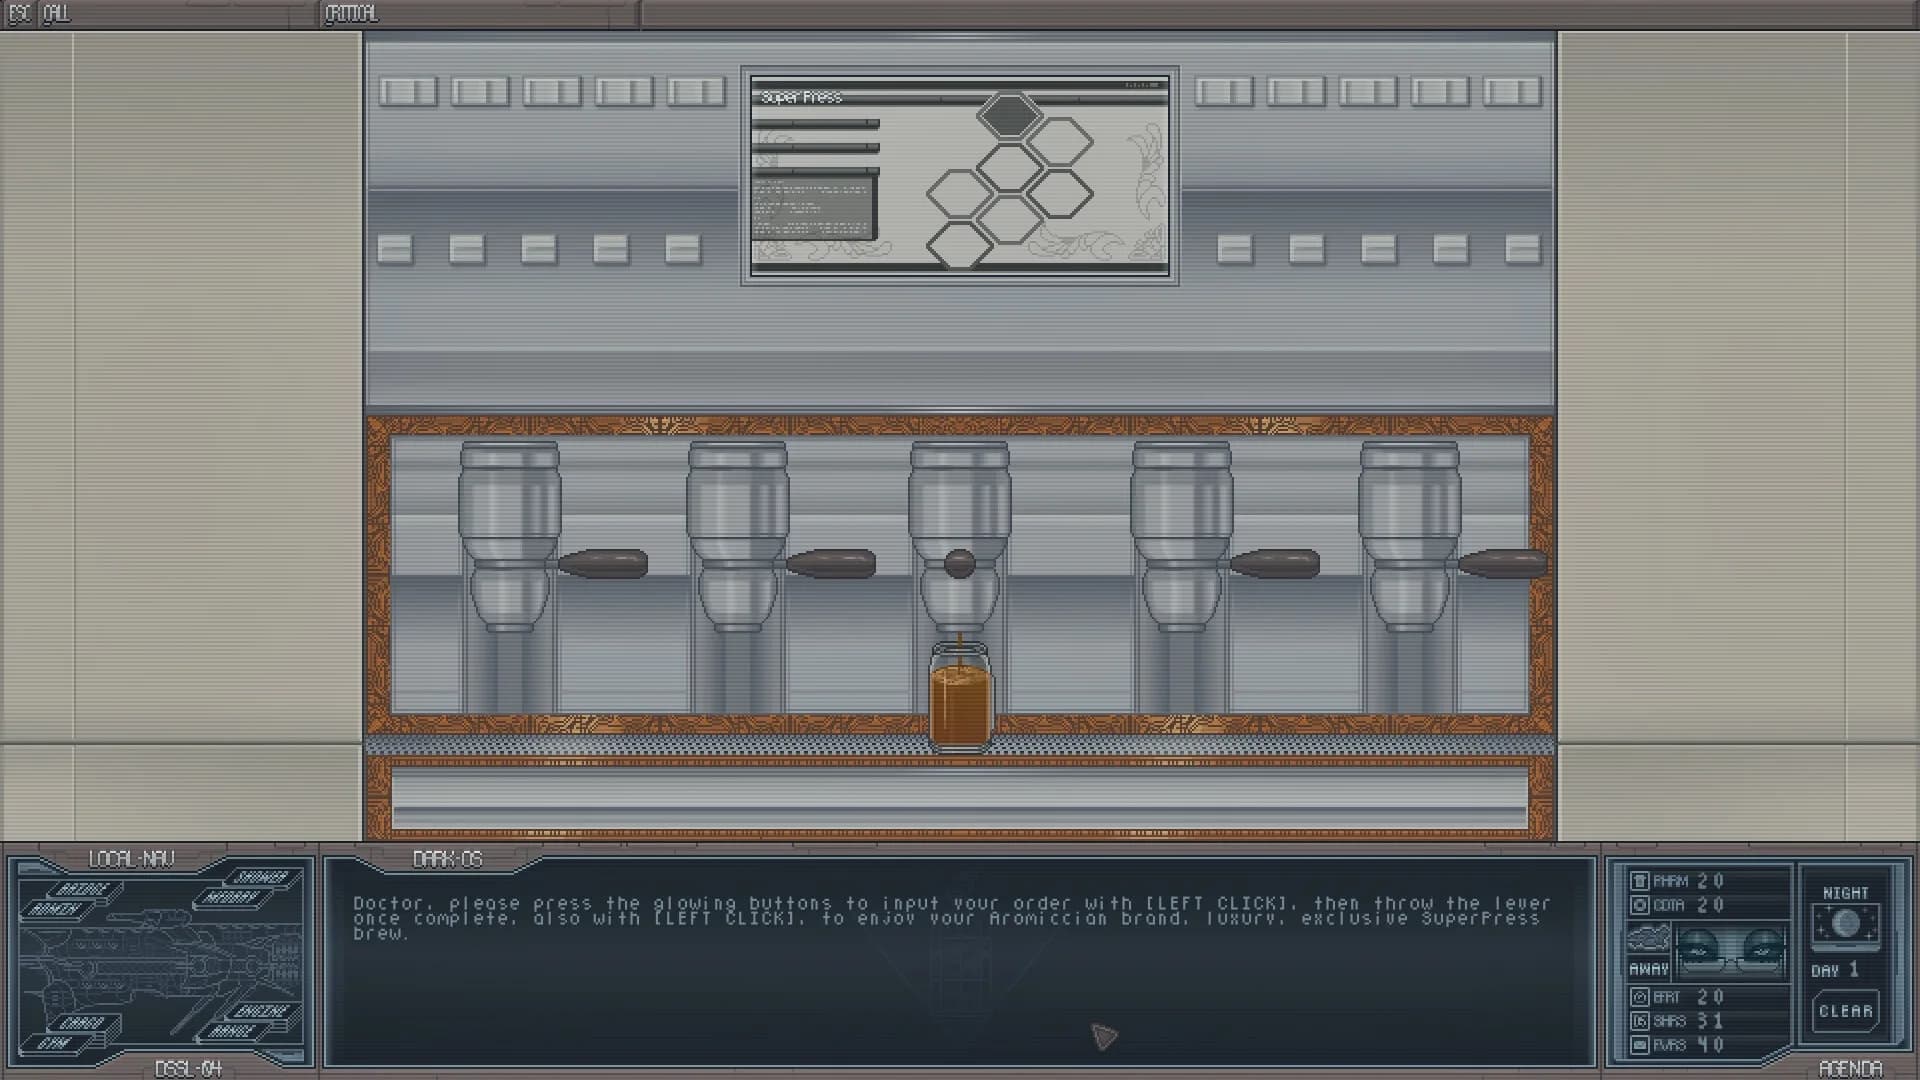Push third small button in lower-left row
The height and width of the screenshot is (1080, 1920).
point(539,249)
